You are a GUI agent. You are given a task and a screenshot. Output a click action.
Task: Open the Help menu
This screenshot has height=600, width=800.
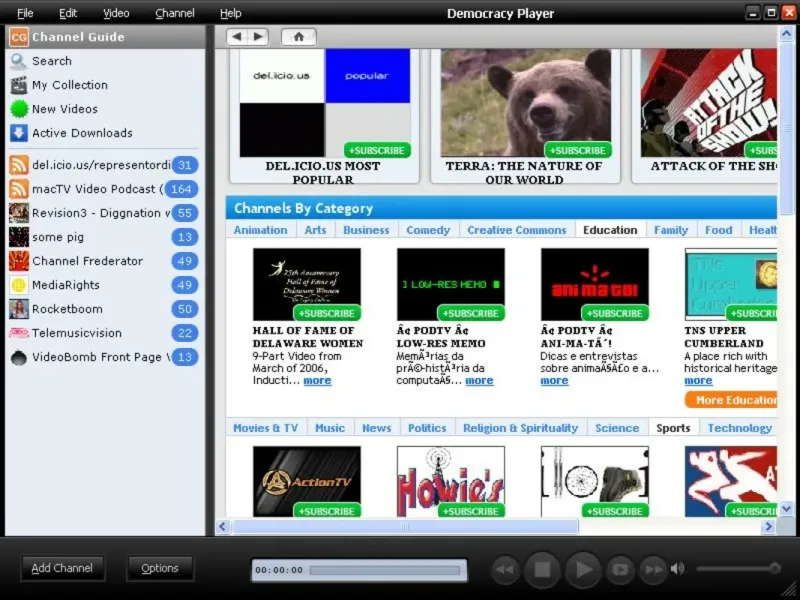tap(231, 13)
